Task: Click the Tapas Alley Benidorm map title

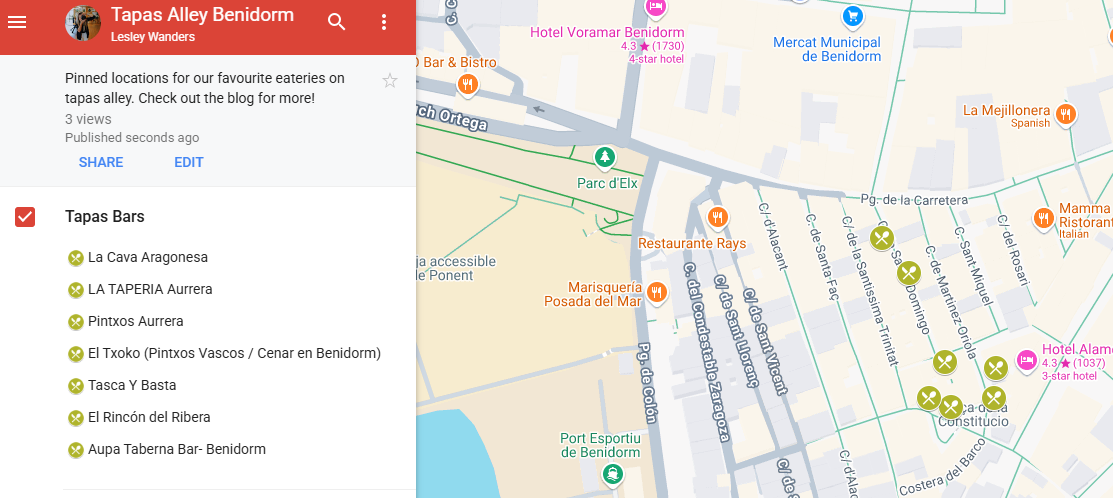Action: [202, 15]
